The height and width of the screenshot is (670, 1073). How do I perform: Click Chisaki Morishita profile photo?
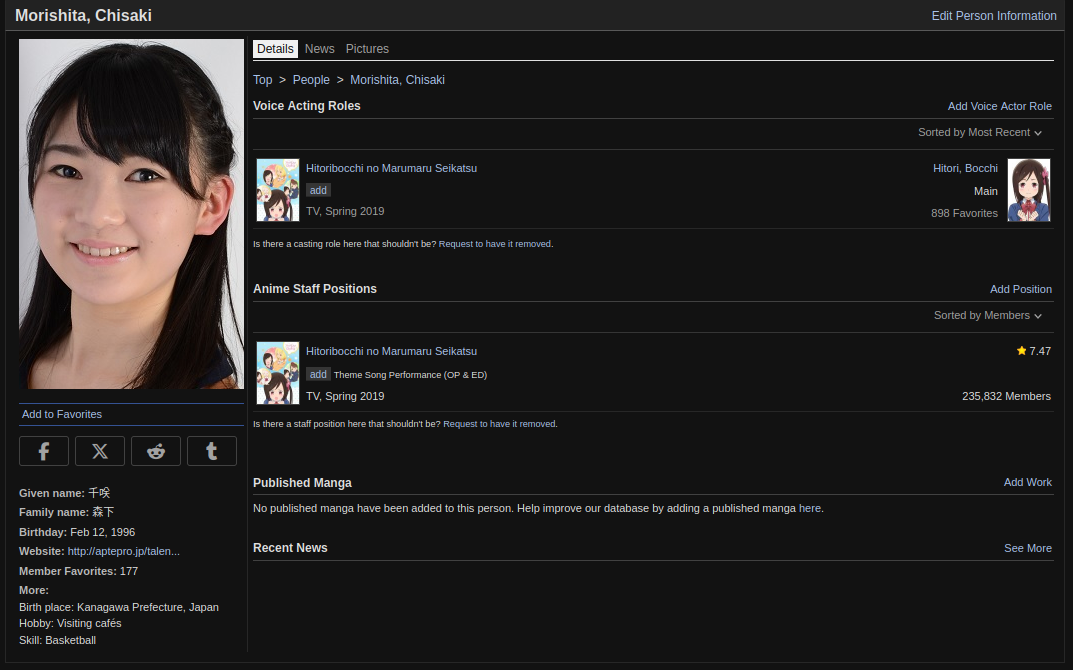click(x=131, y=214)
